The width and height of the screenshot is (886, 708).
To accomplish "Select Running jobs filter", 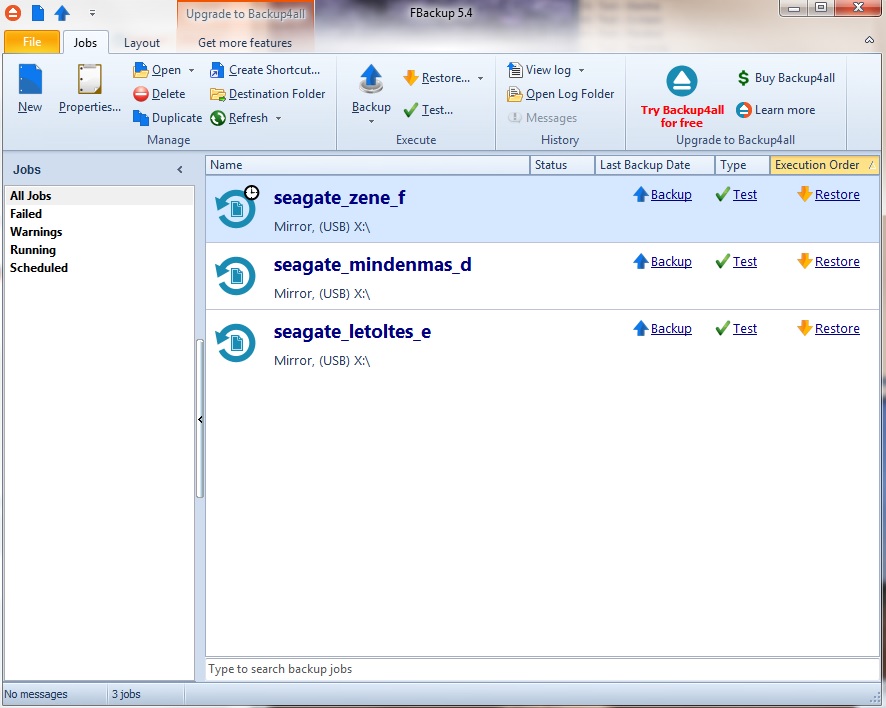I will tap(99, 250).
